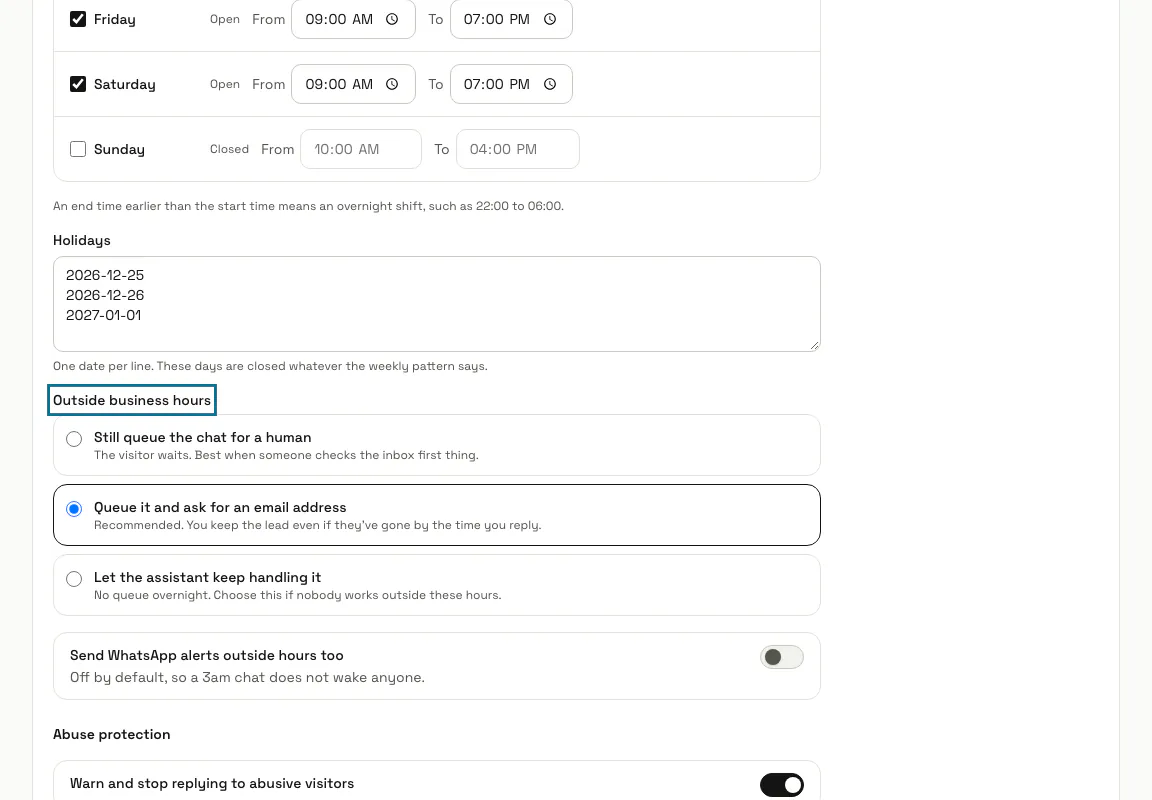Click into the Holidays date list textarea

(436, 304)
